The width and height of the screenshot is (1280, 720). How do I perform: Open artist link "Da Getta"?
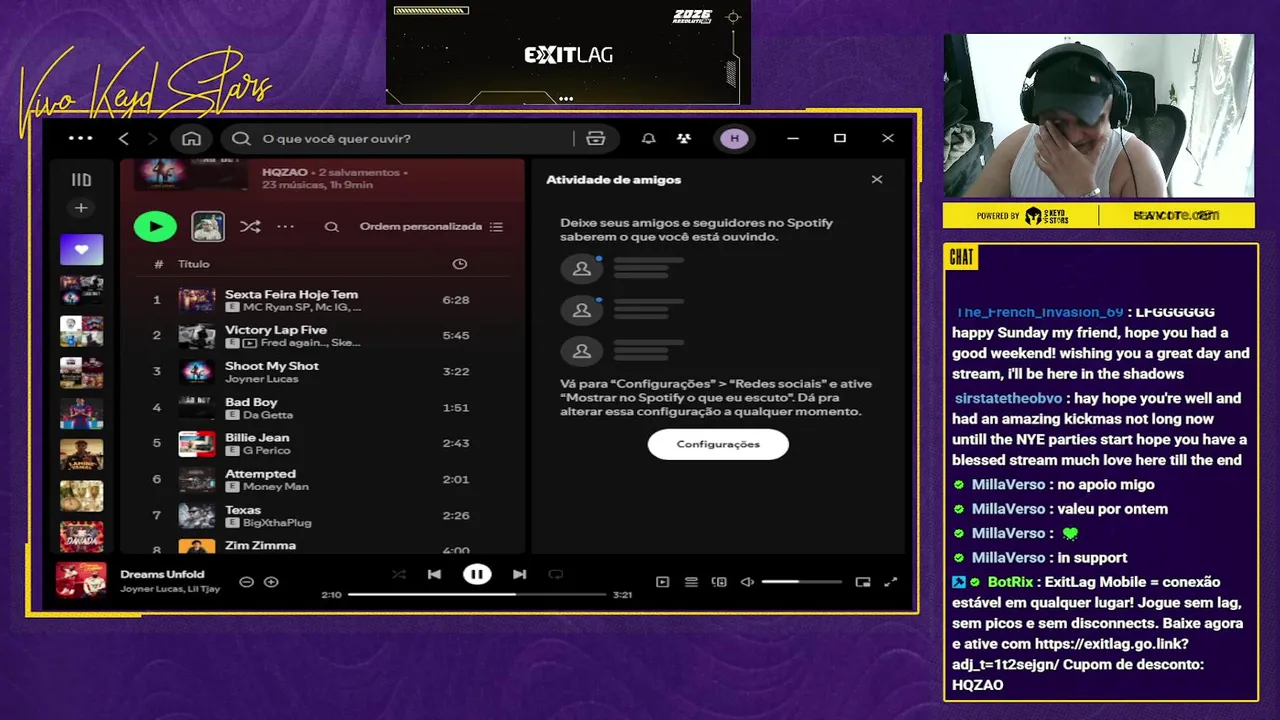268,415
